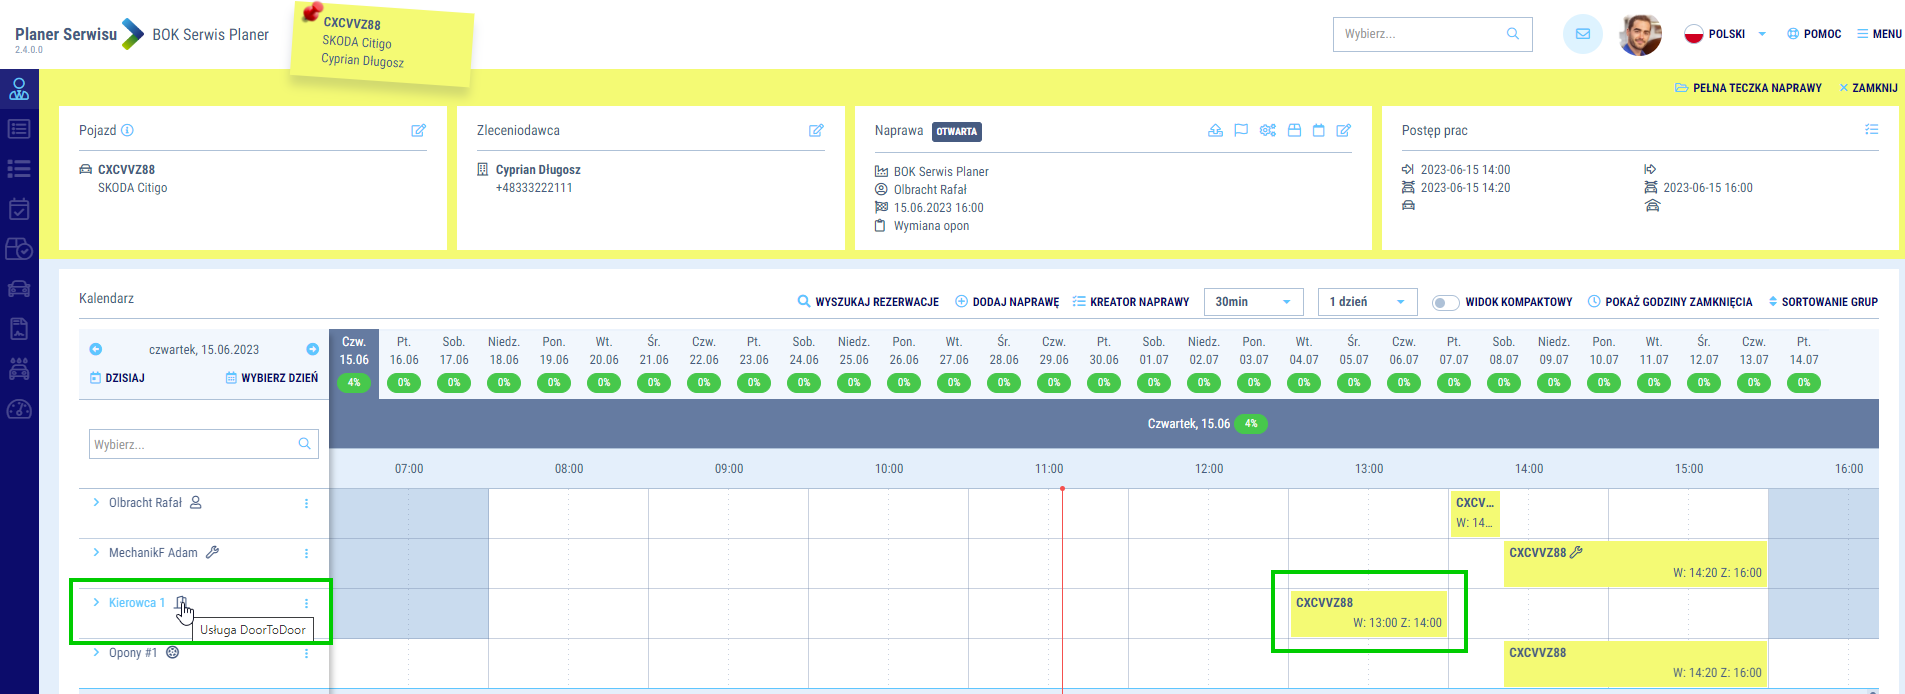
Task: Click the CXCVVZ88 13:00-14:00 reservation block
Action: pos(1367,613)
